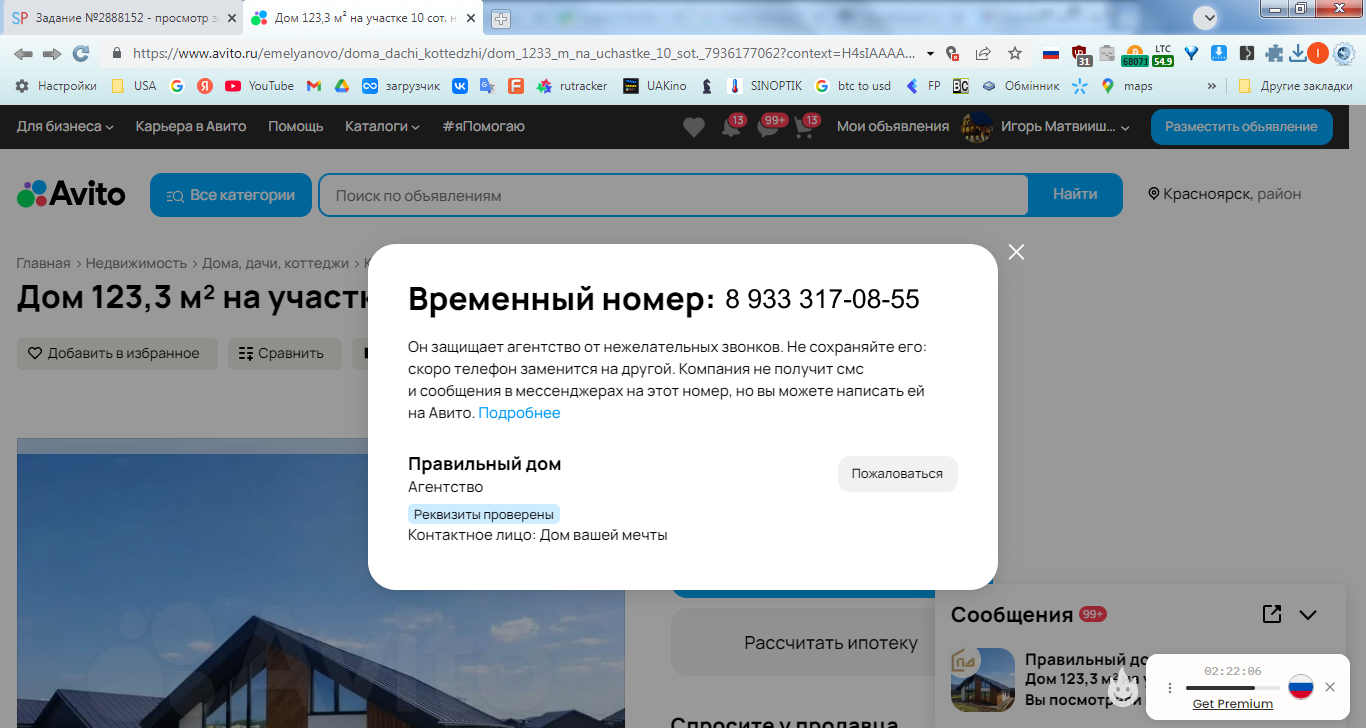Open the shopping cart icon
1366x728 pixels.
point(804,127)
